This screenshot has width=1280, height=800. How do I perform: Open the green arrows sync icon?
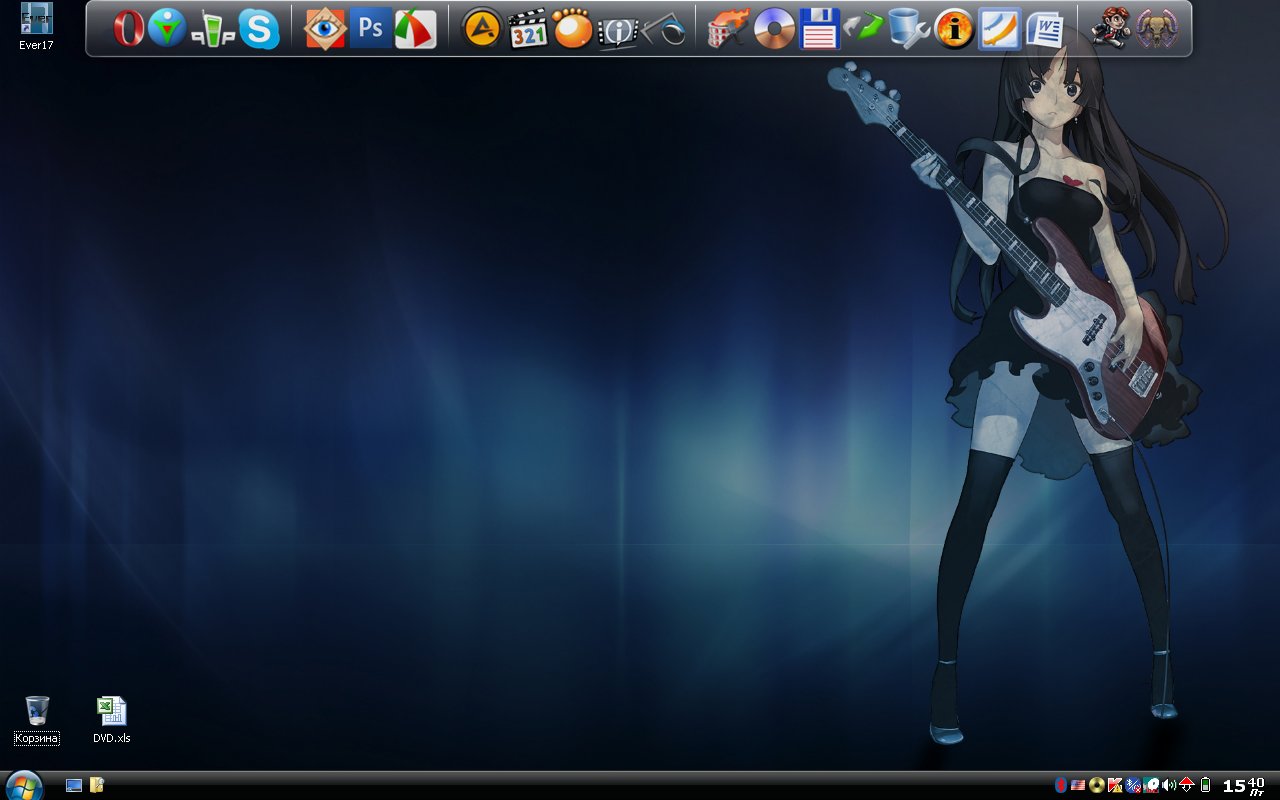tap(864, 28)
